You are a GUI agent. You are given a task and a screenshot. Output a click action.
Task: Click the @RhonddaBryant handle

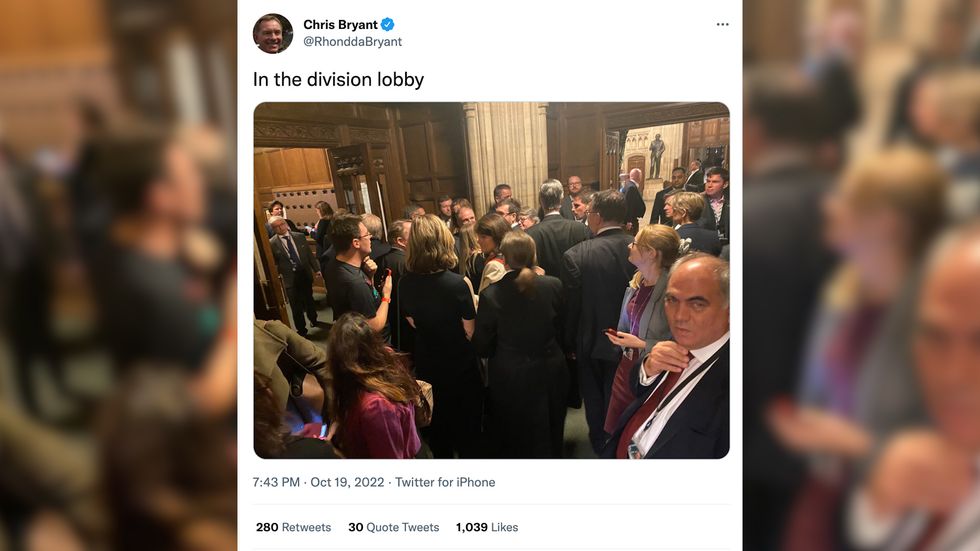[352, 42]
